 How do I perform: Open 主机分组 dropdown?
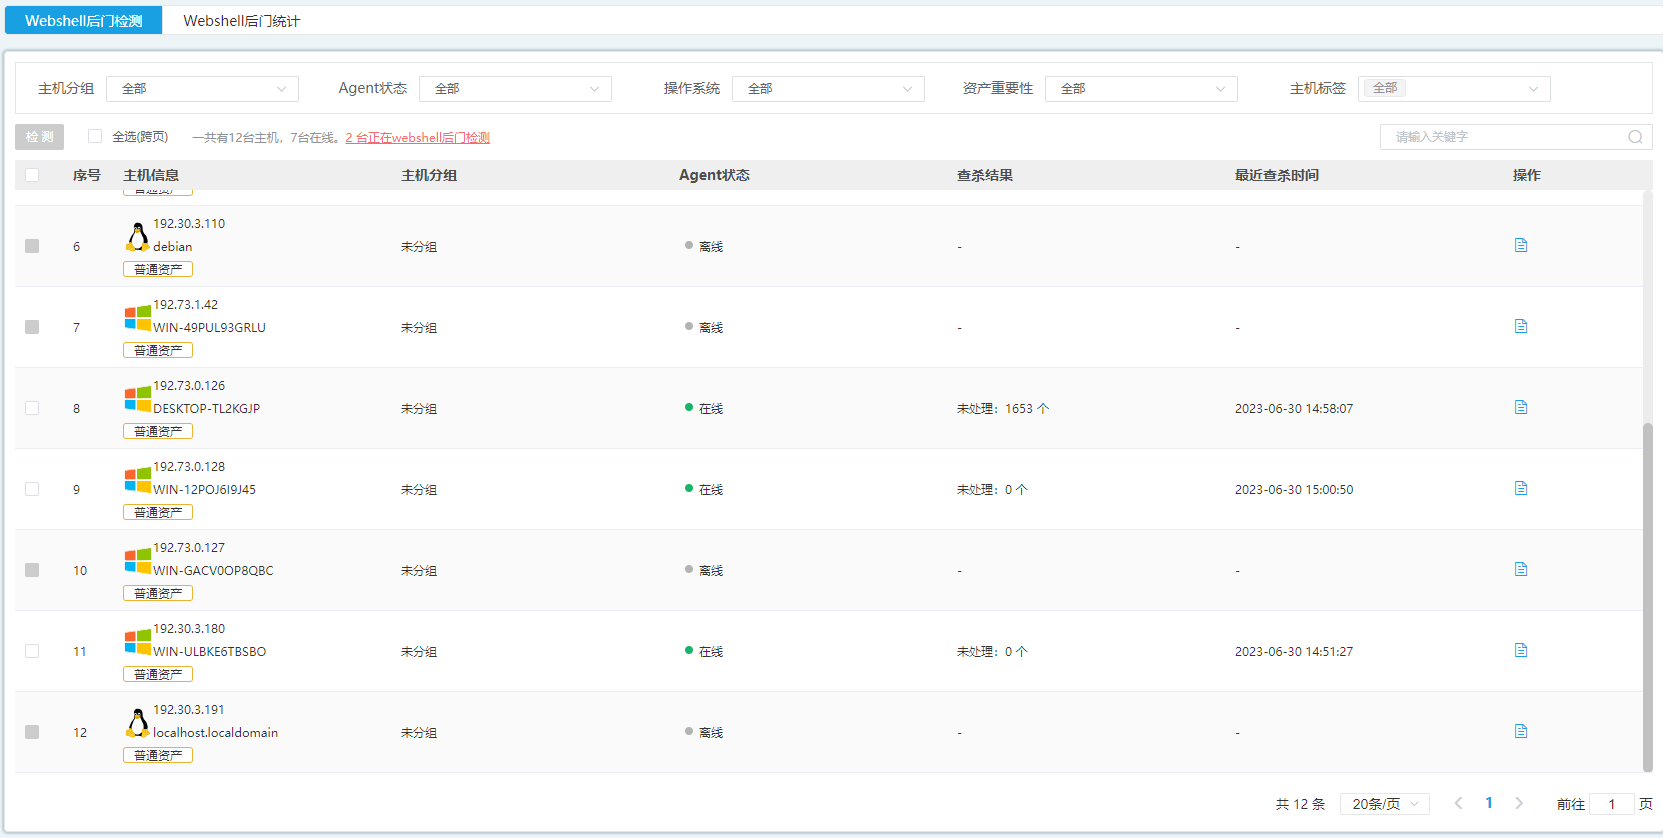click(202, 89)
